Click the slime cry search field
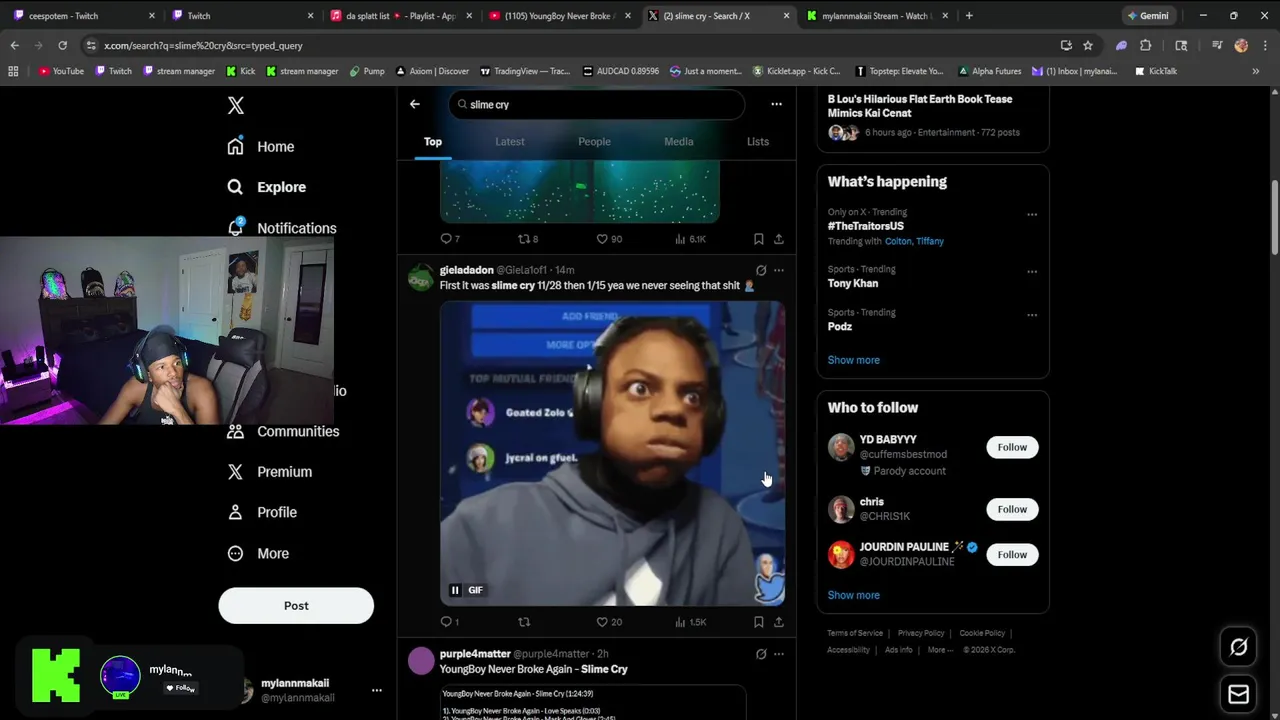1280x720 pixels. point(596,104)
